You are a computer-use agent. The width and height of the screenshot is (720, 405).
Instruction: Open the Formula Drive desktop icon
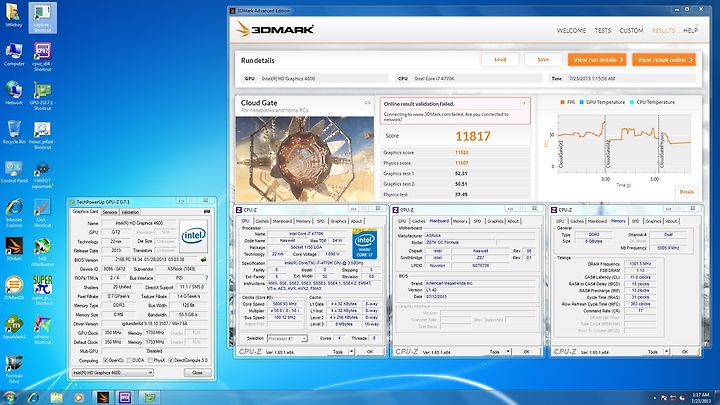coord(14,369)
